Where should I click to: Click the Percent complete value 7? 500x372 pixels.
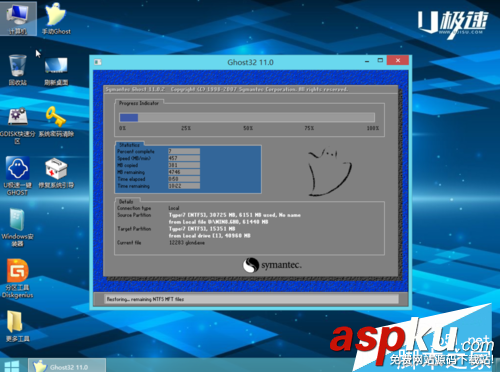(x=184, y=151)
